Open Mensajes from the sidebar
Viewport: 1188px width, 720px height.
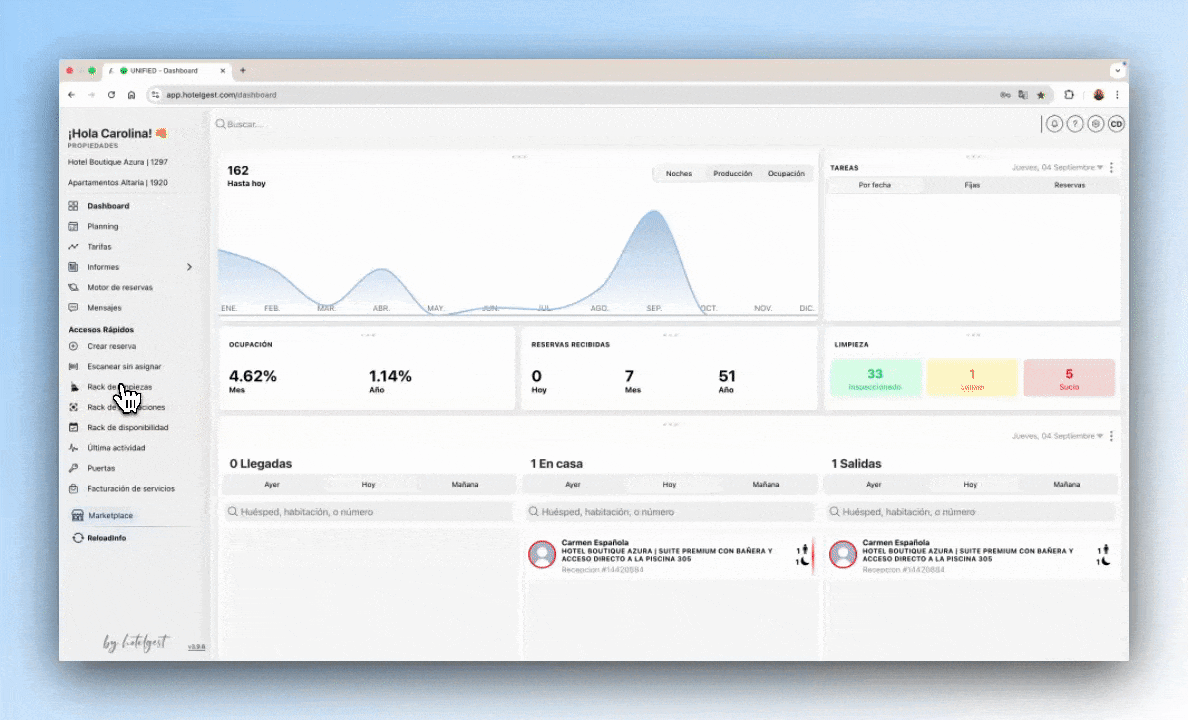(104, 308)
